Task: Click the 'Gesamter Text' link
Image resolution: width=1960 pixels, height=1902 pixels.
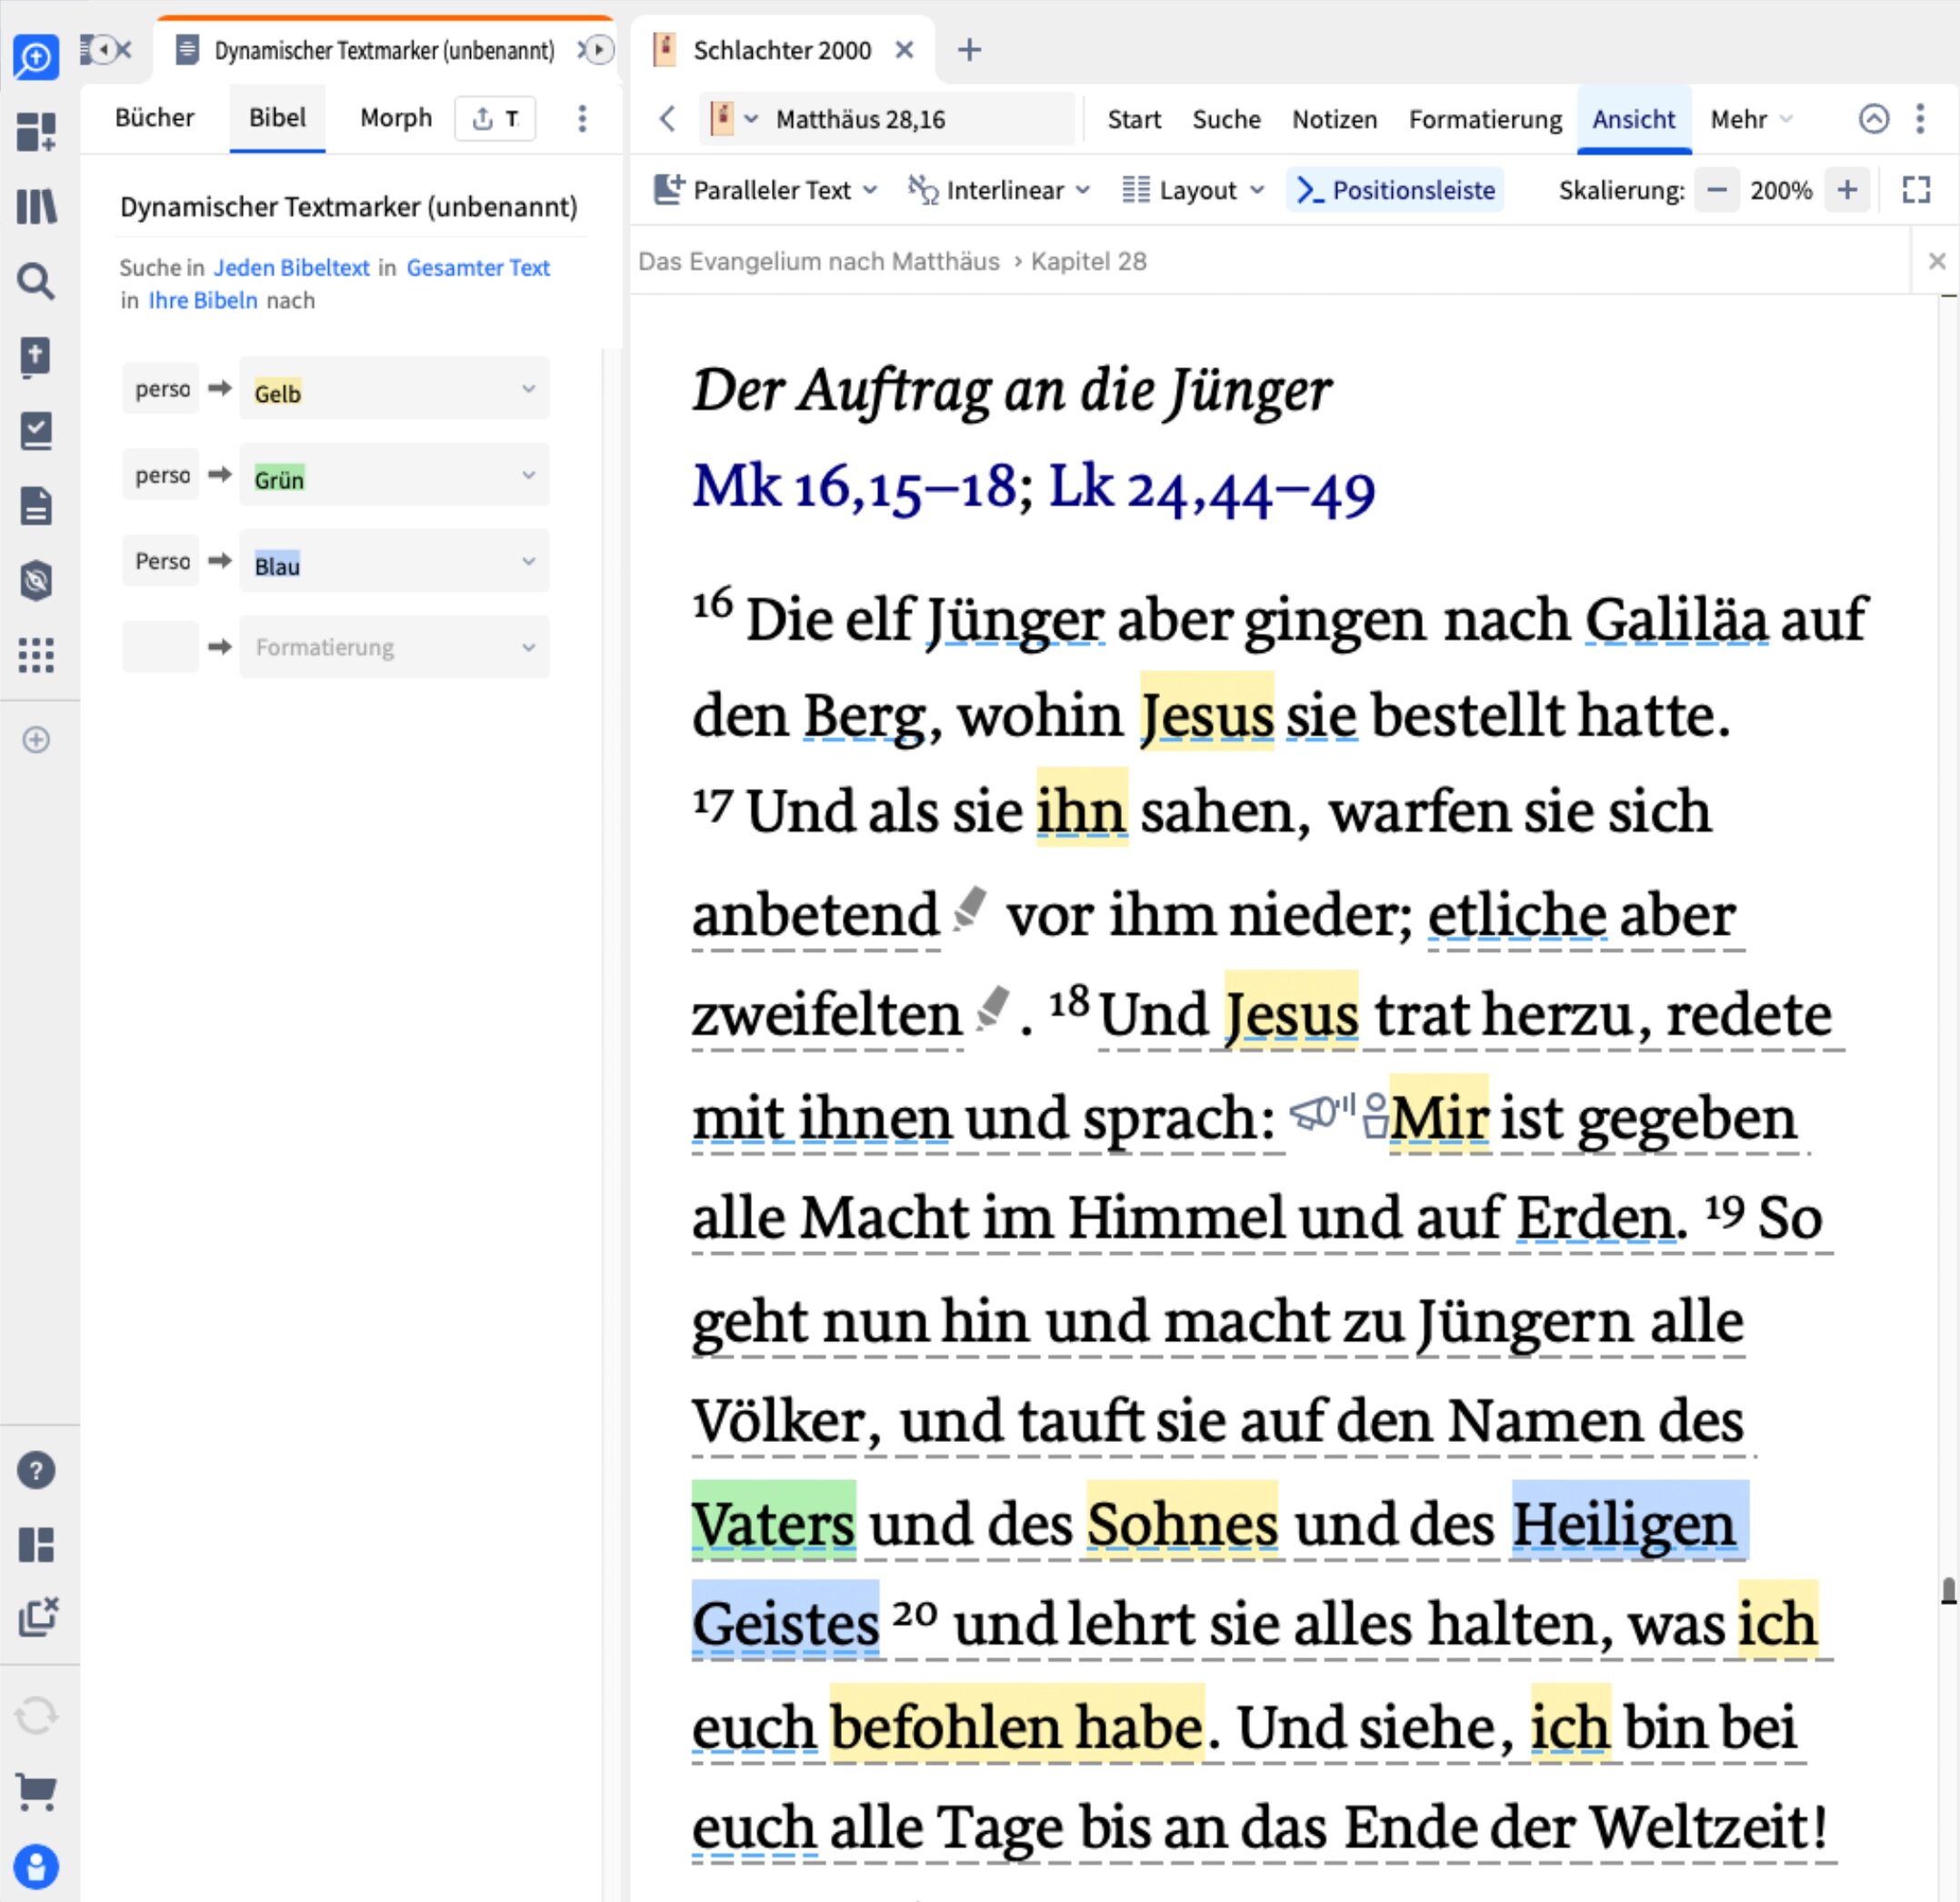Action: 478,267
